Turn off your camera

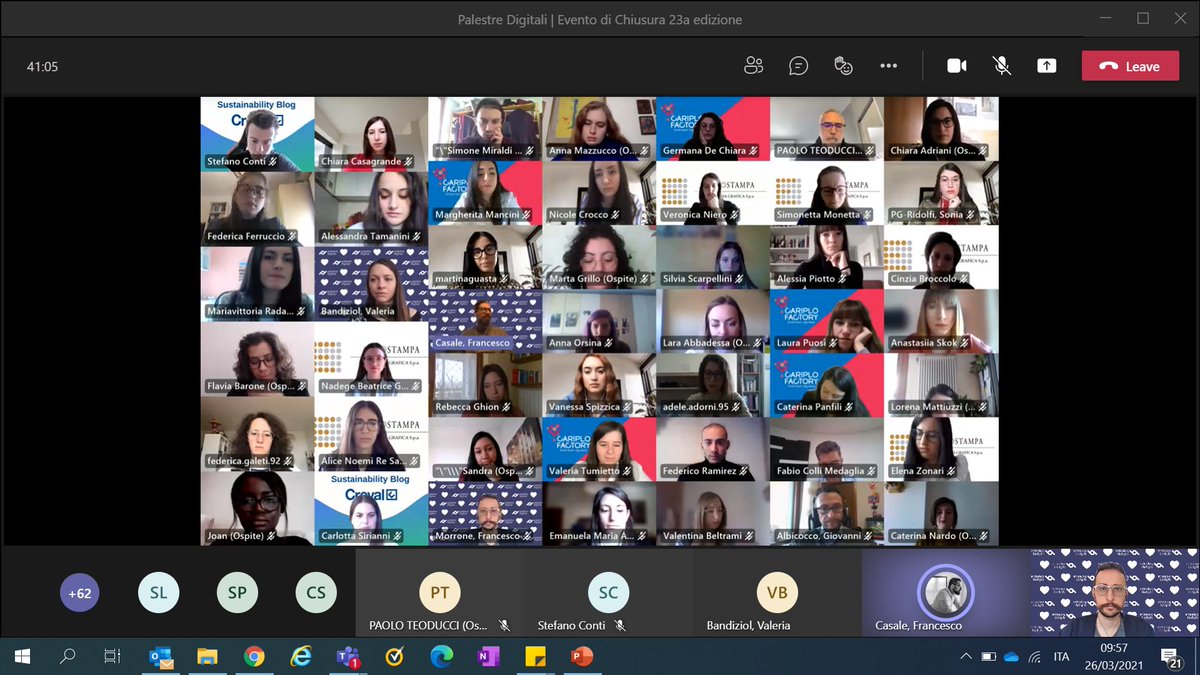[x=956, y=65]
